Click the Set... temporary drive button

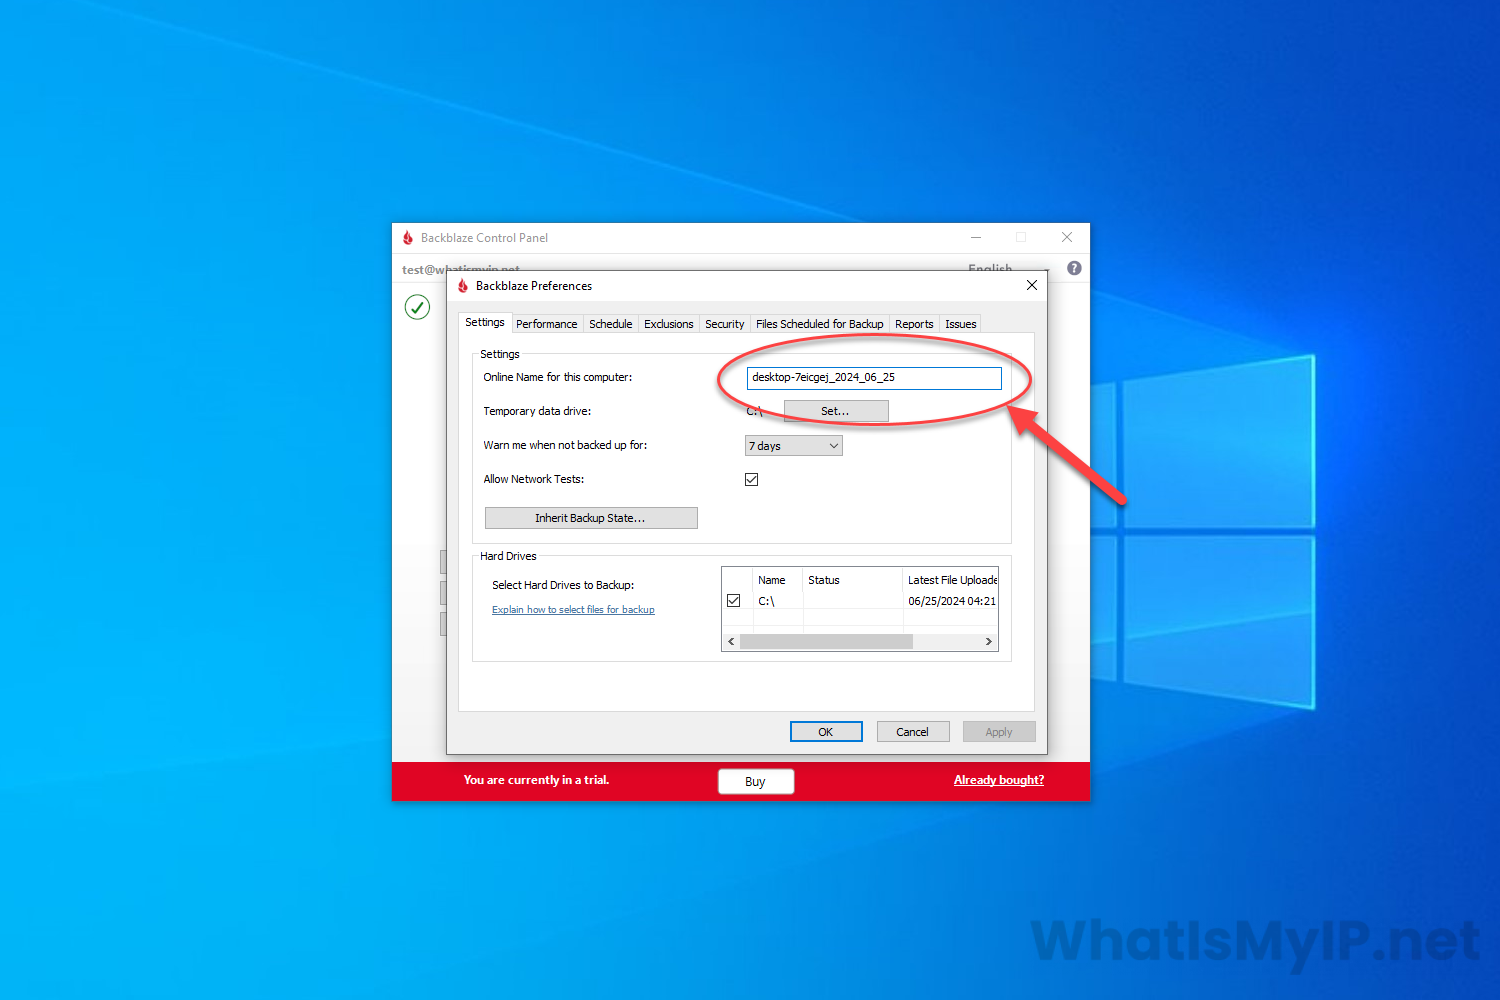tap(835, 411)
